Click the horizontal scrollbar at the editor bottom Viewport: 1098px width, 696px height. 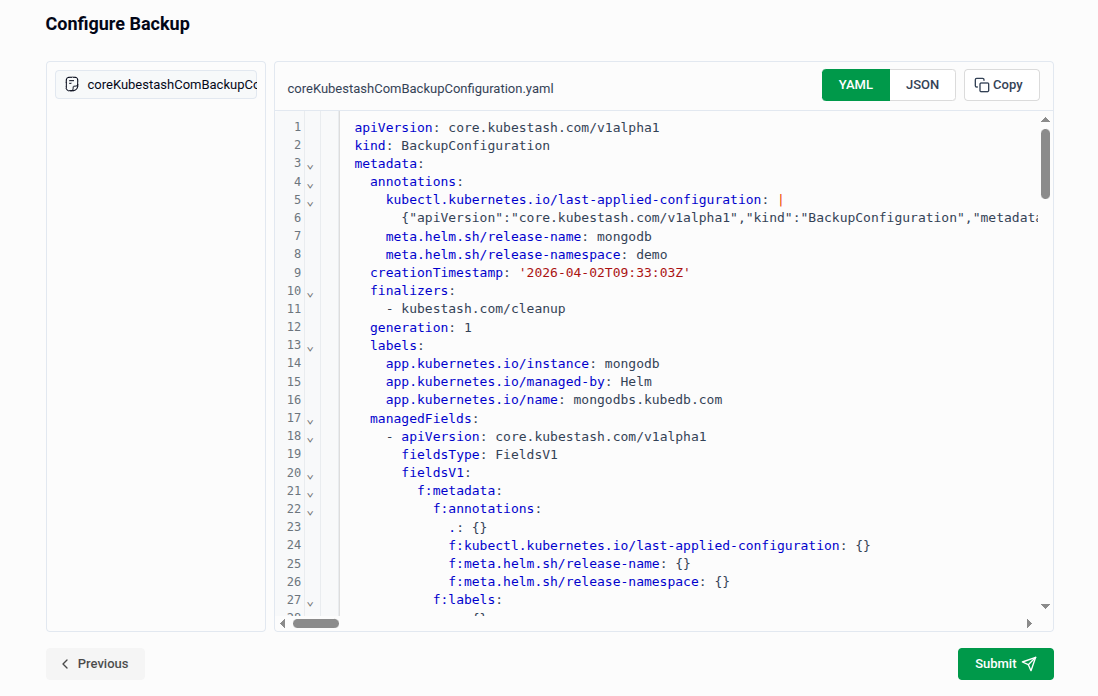[x=315, y=623]
